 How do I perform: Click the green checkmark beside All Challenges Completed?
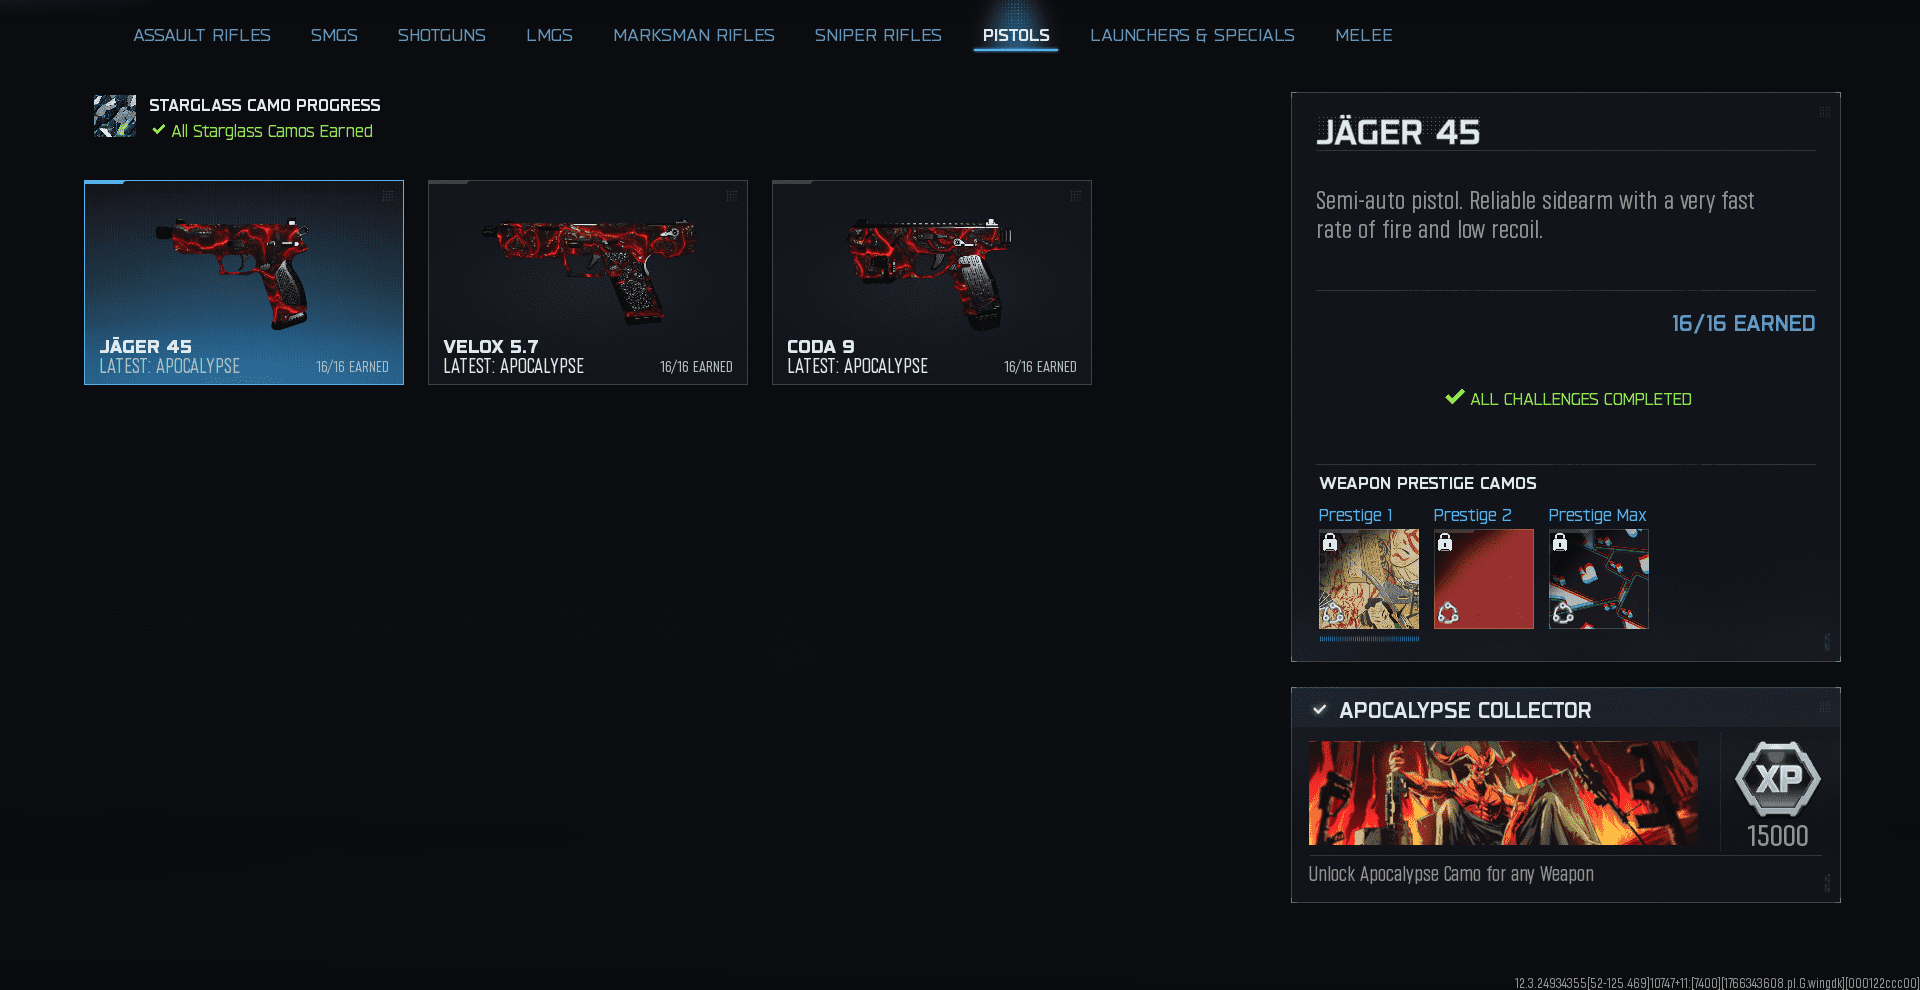click(1455, 397)
